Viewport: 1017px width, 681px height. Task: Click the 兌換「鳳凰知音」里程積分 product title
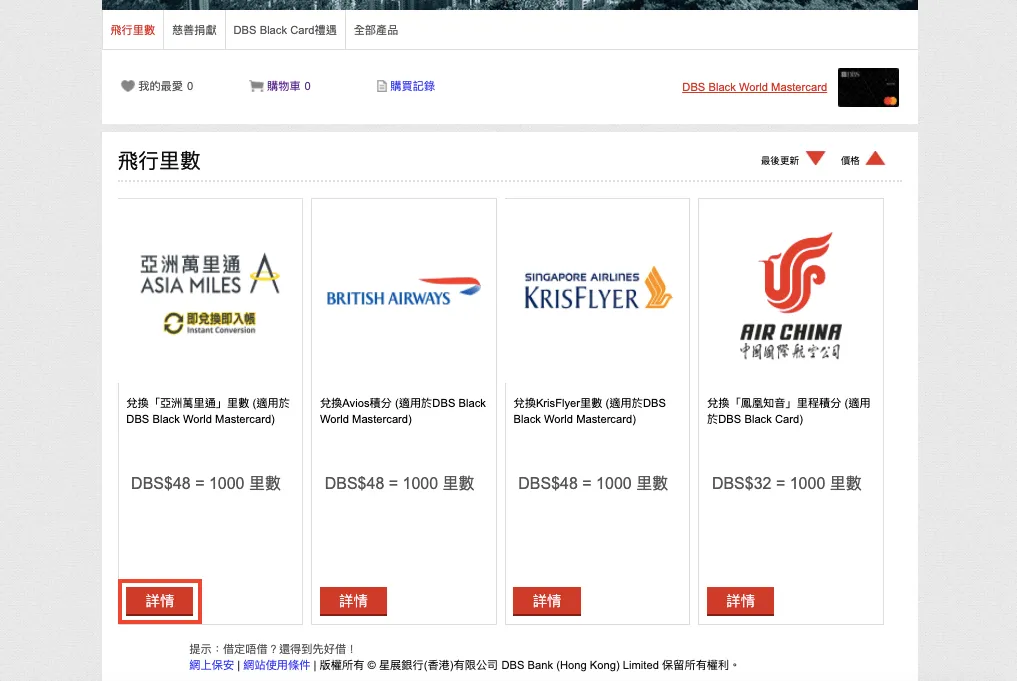pyautogui.click(x=789, y=411)
